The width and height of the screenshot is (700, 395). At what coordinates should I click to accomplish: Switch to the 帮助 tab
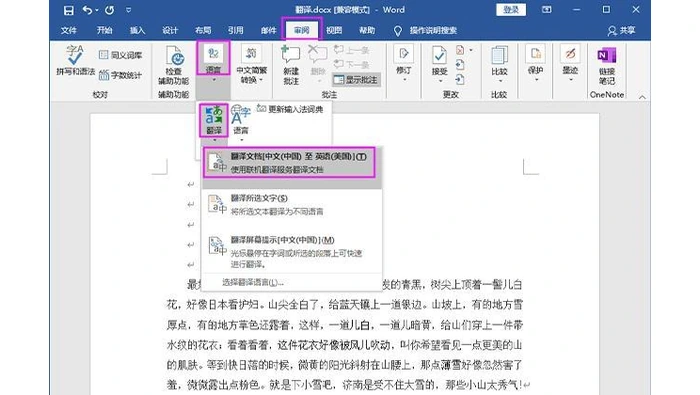click(367, 30)
